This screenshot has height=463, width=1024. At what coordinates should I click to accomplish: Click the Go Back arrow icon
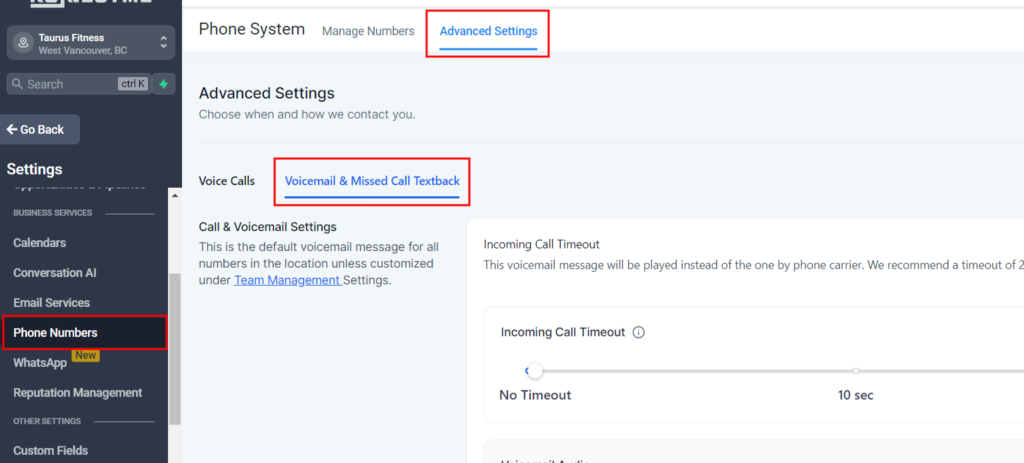(x=13, y=129)
